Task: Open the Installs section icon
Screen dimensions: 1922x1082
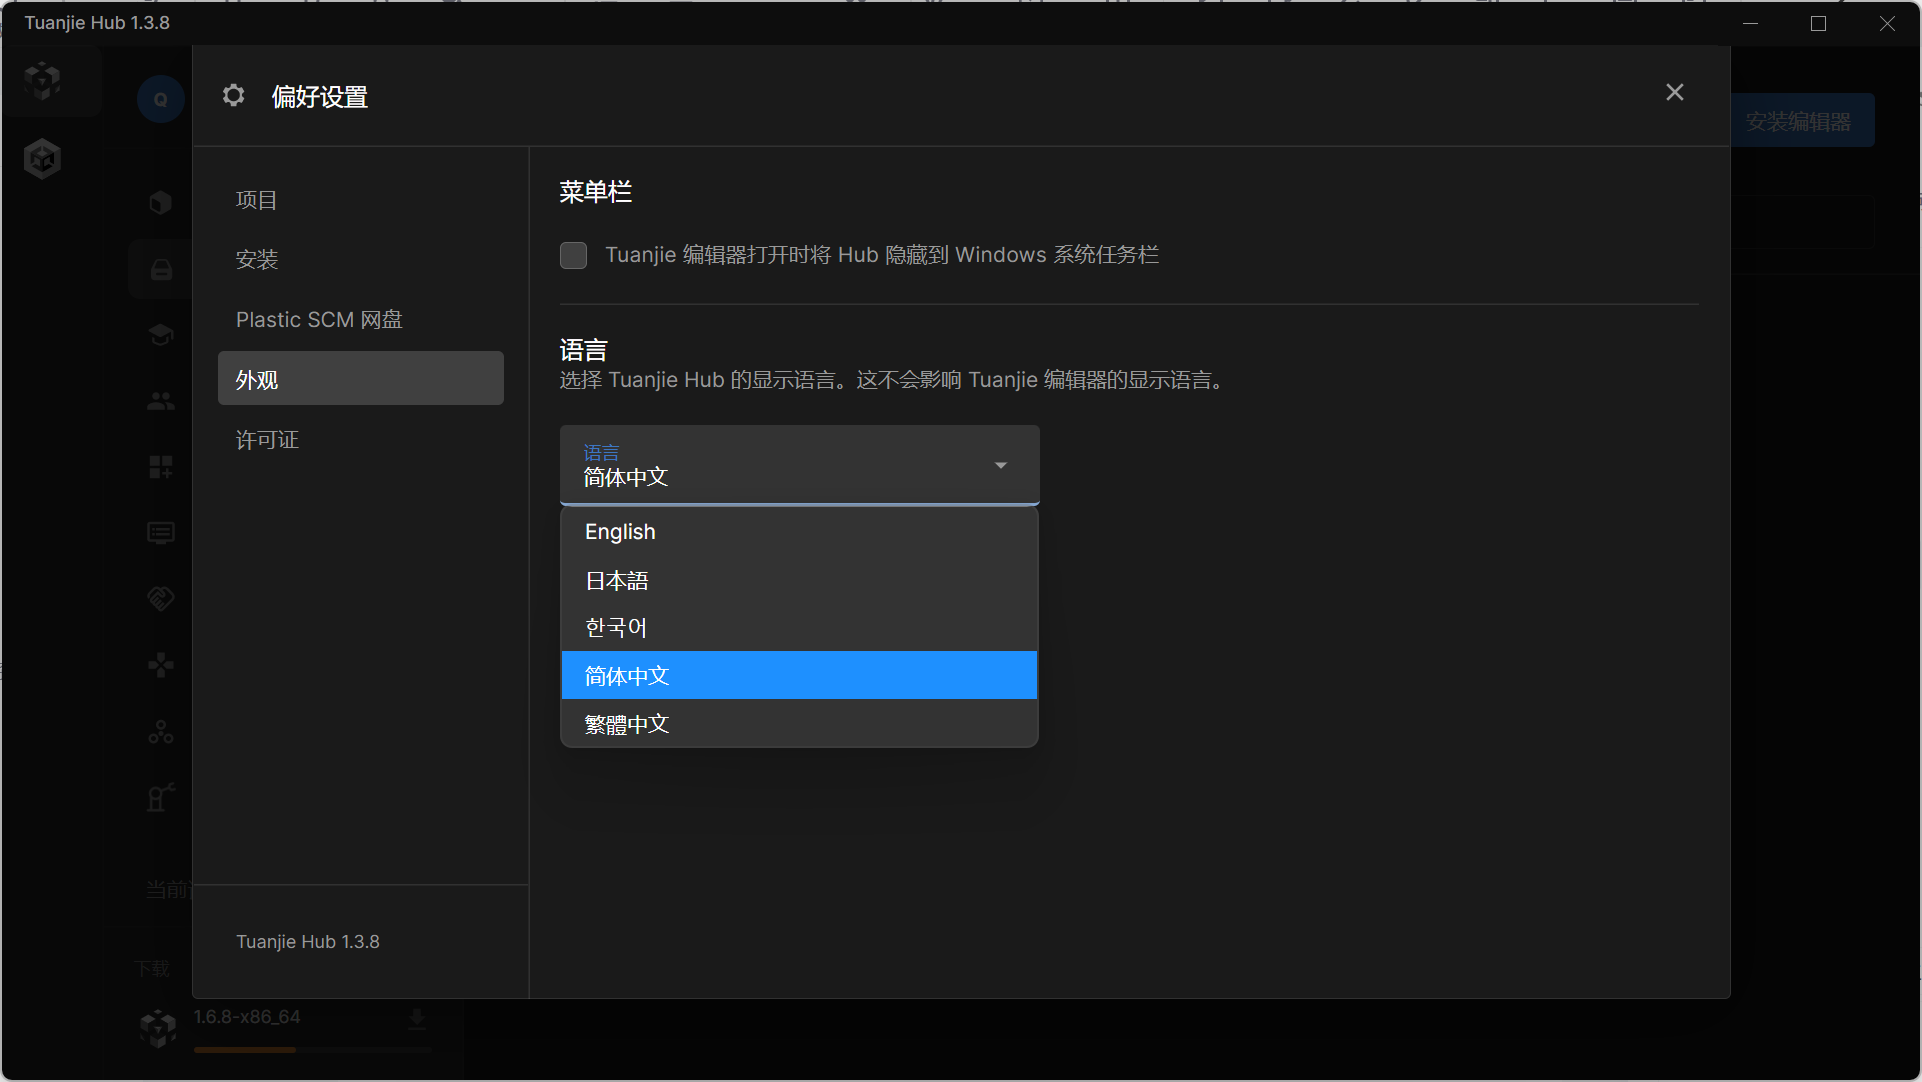Action: [160, 269]
